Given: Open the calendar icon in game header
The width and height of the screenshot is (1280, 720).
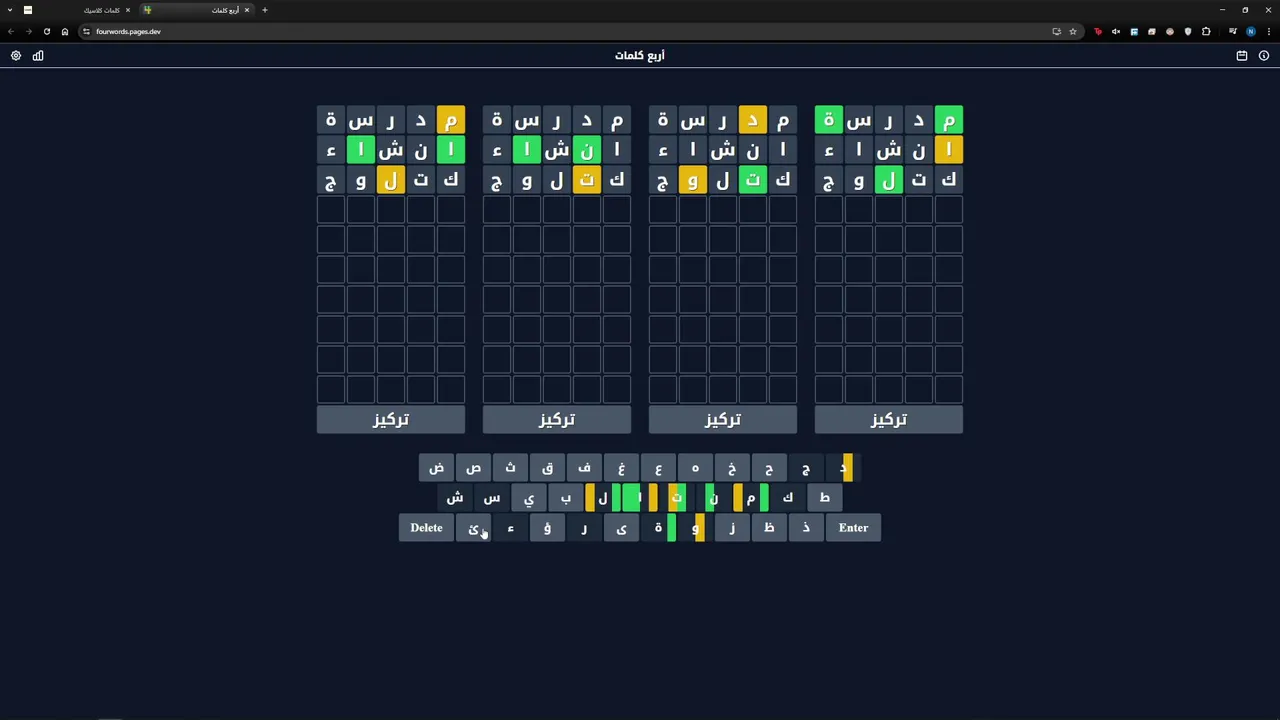Looking at the screenshot, I should [x=1242, y=56].
